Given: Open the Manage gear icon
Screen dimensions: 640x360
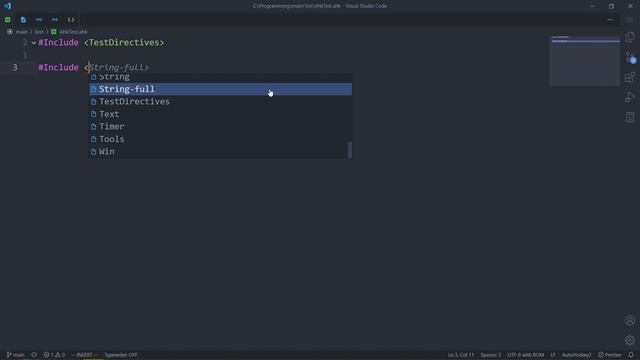Looking at the screenshot, I should 630,340.
